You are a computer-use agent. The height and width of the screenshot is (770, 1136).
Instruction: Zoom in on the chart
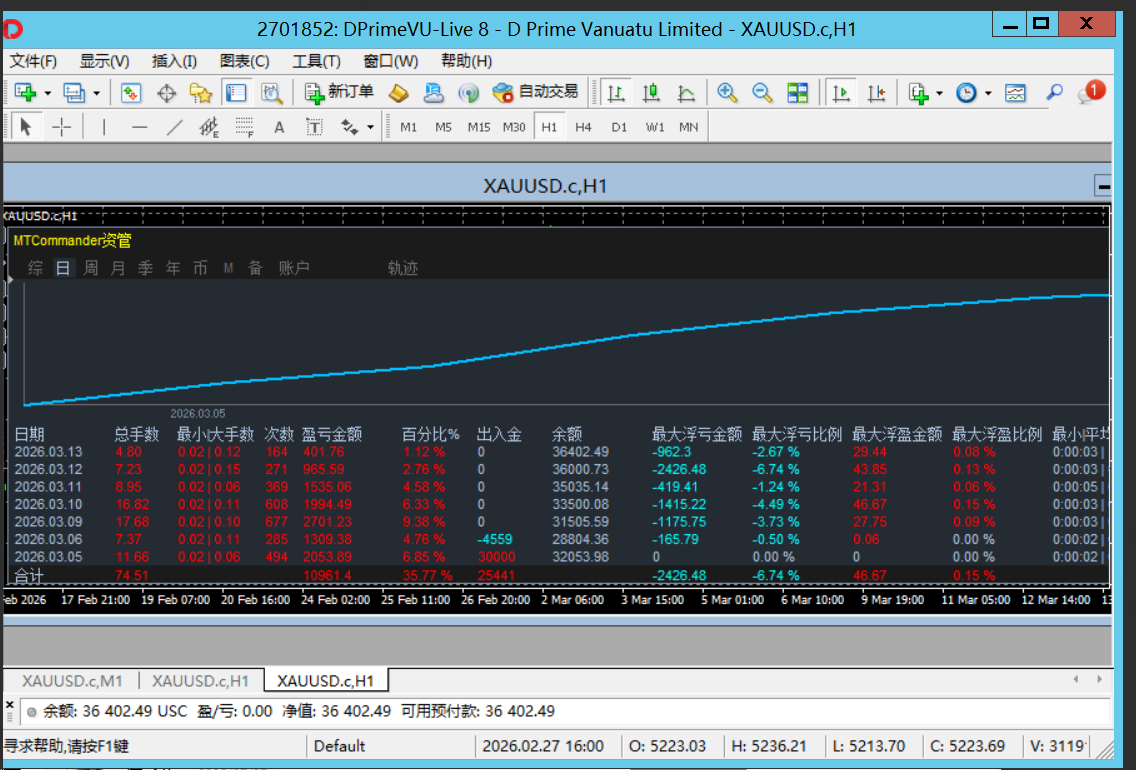(727, 93)
